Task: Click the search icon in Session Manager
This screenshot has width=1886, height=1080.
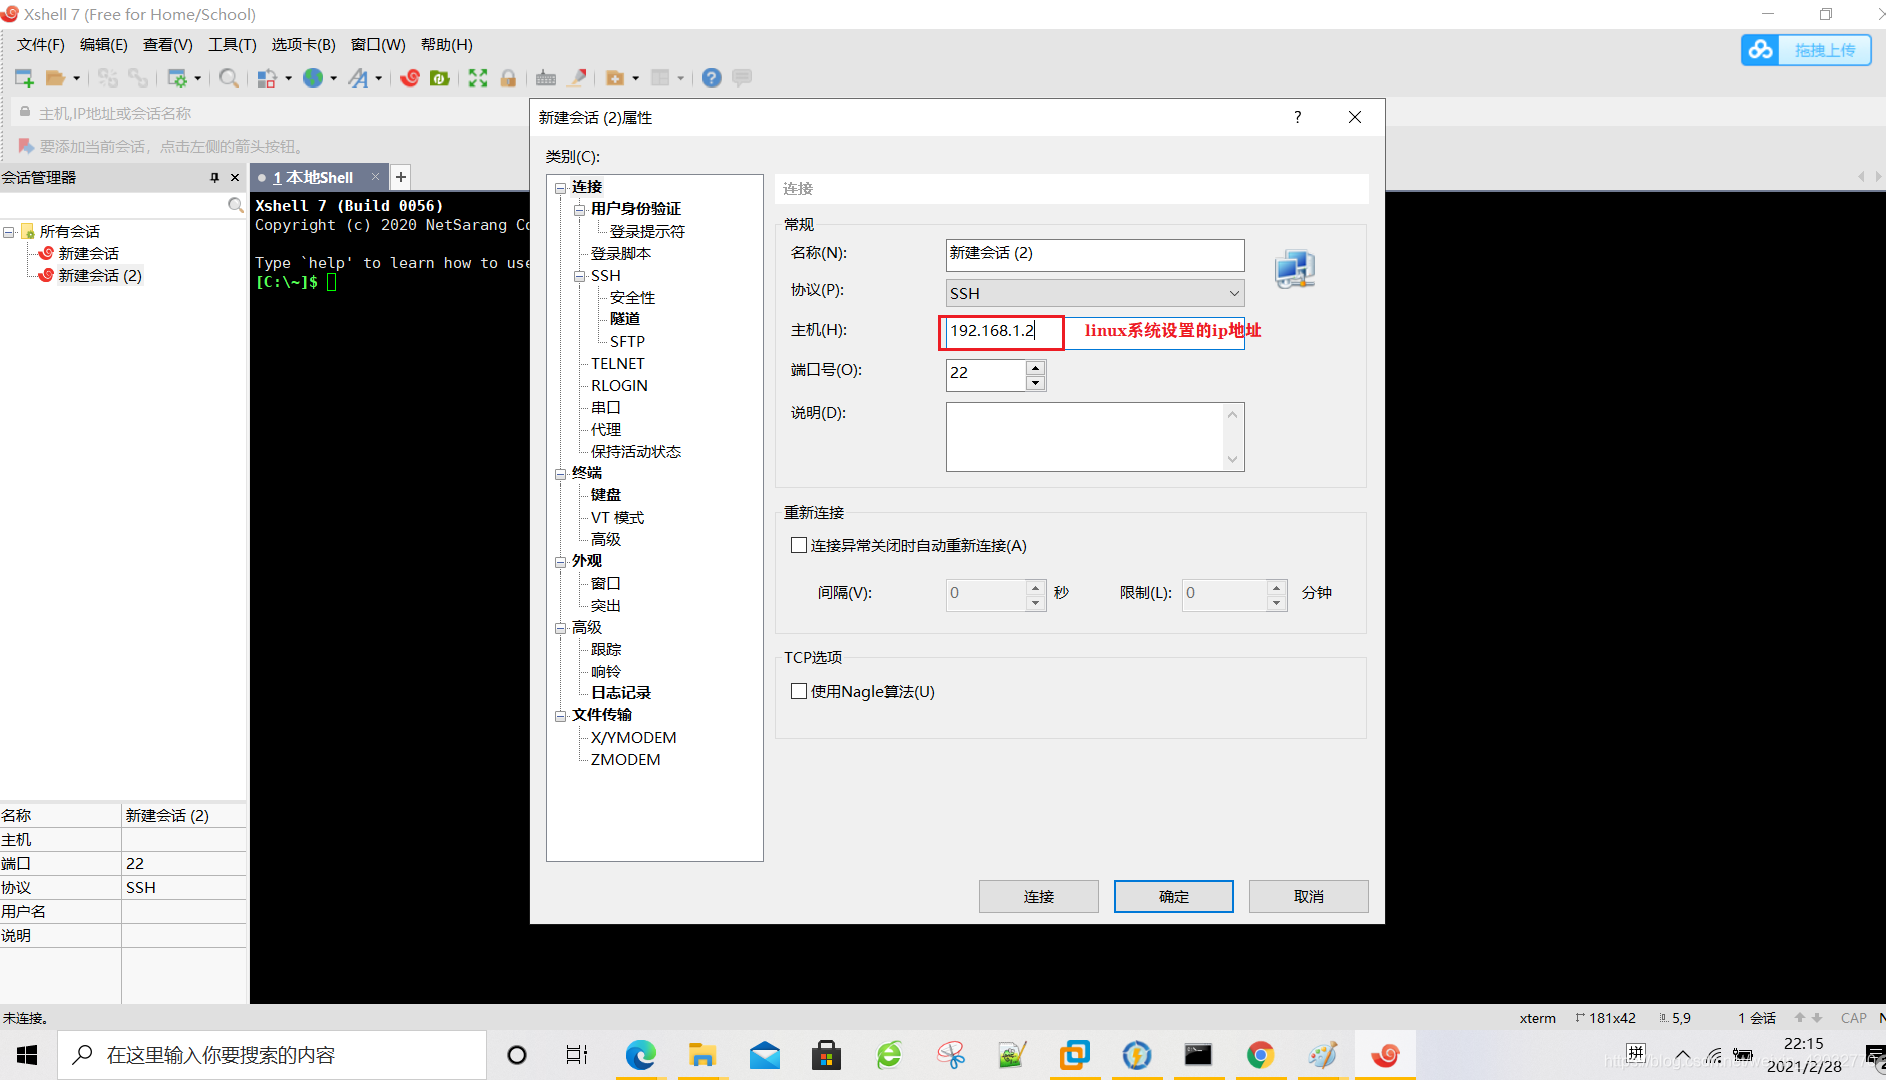Action: (x=235, y=205)
